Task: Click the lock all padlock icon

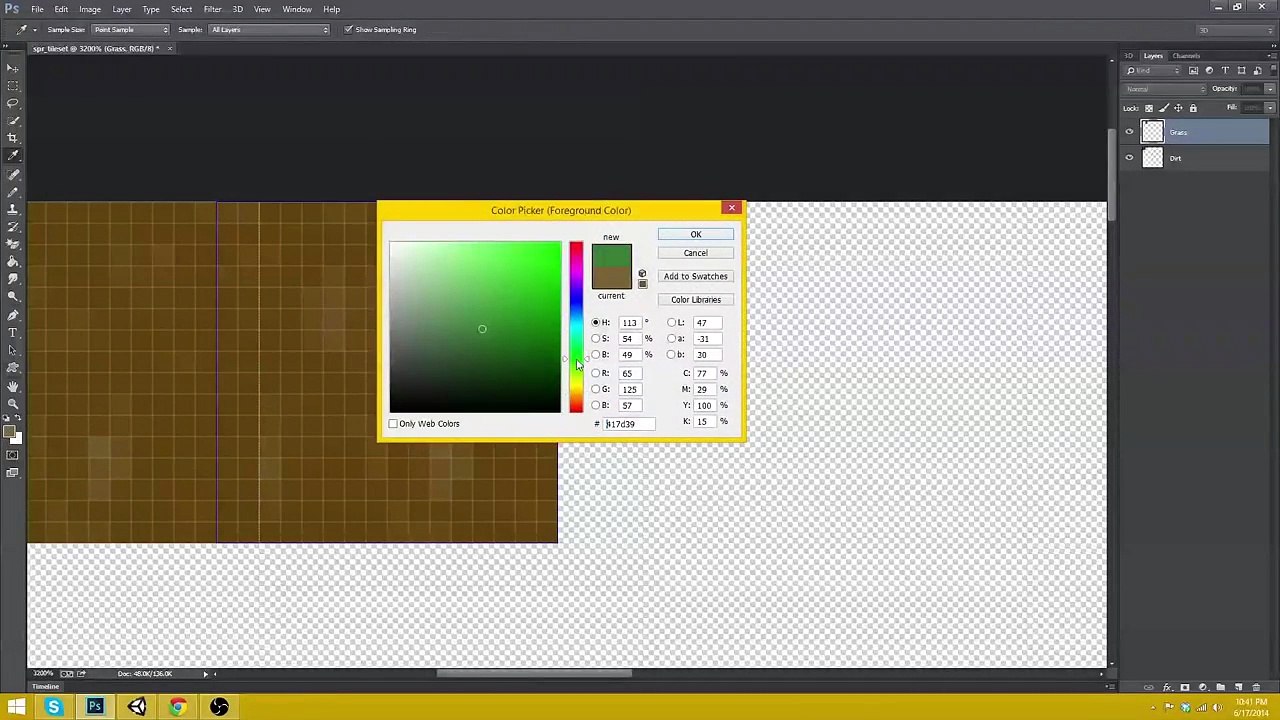Action: (1193, 108)
